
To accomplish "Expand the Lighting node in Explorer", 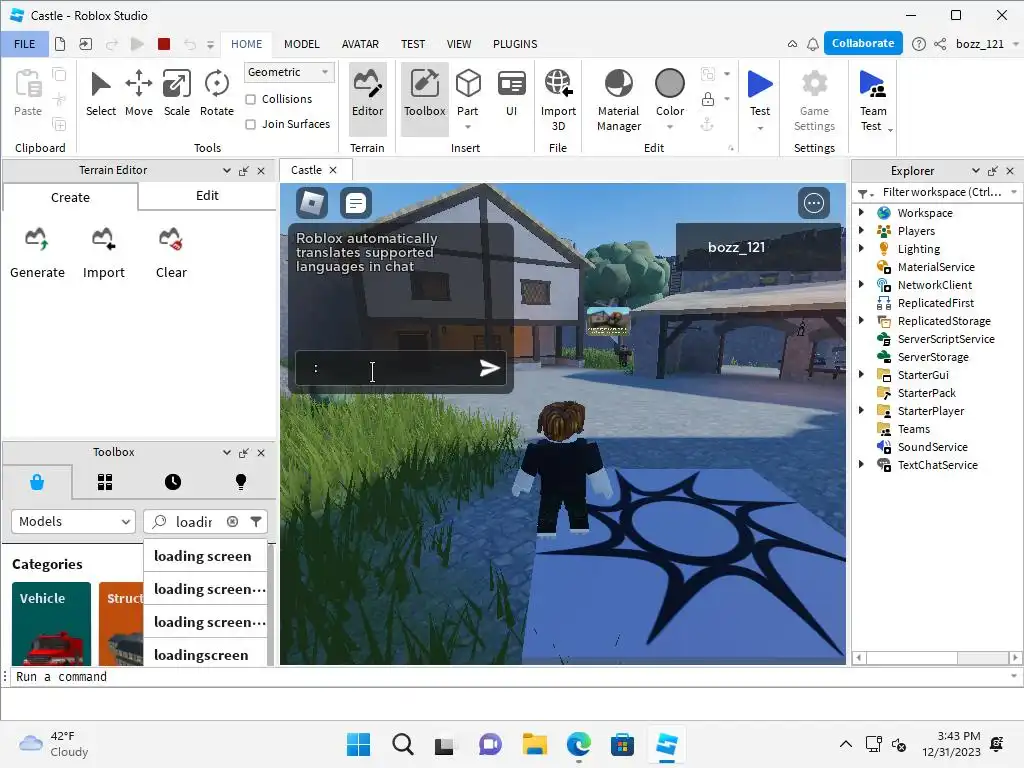I will (x=861, y=248).
